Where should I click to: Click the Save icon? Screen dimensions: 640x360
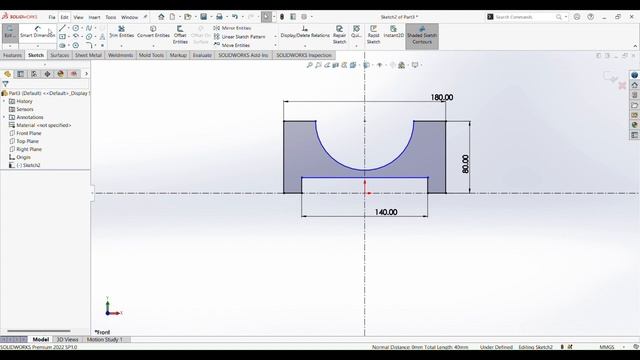pos(203,17)
